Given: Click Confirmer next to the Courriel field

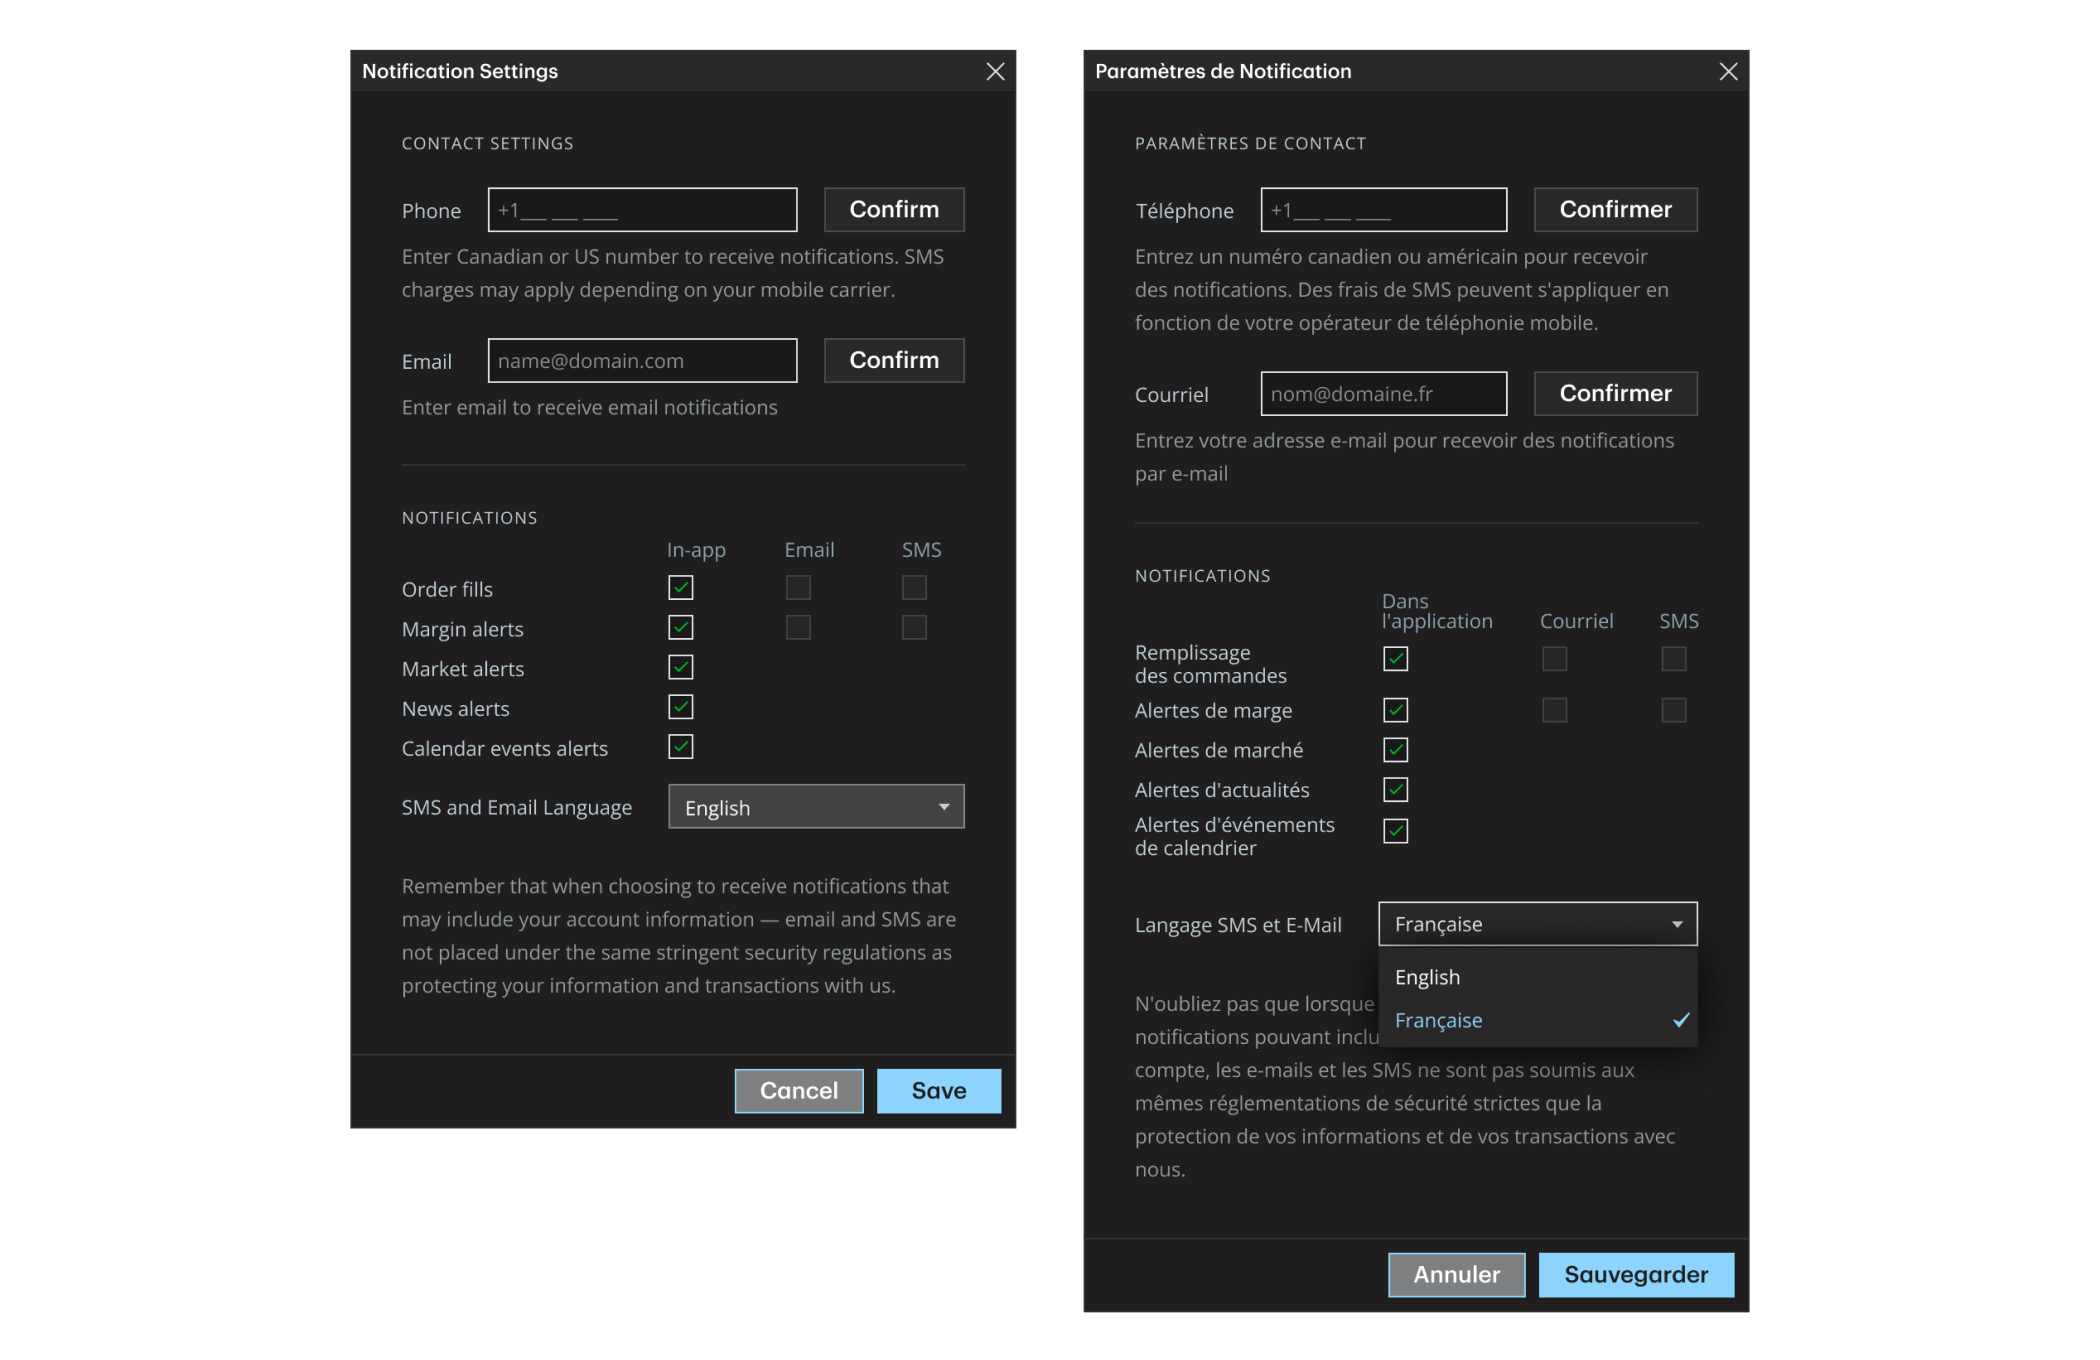Looking at the screenshot, I should coord(1615,393).
